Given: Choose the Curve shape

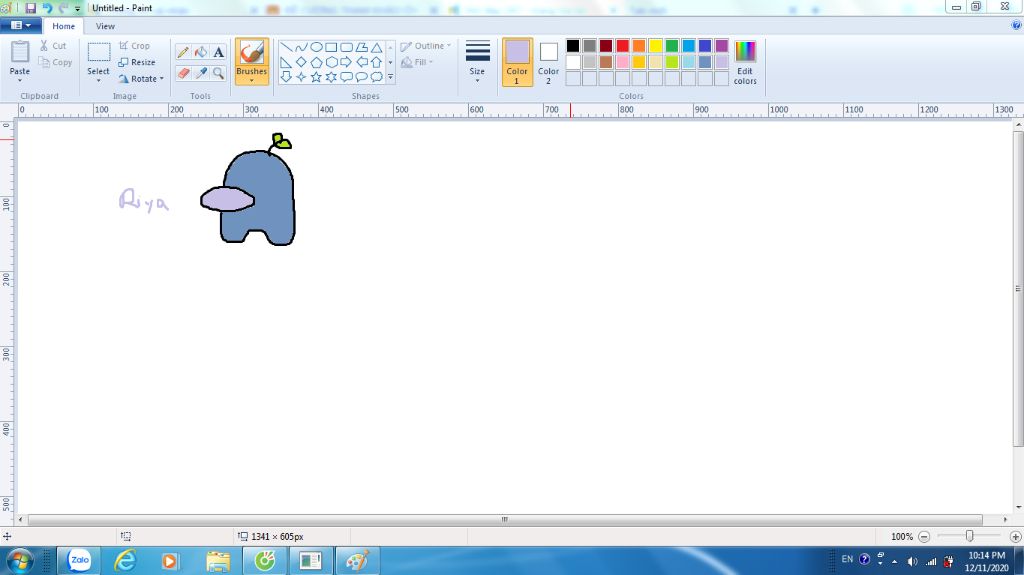Looking at the screenshot, I should 301,47.
